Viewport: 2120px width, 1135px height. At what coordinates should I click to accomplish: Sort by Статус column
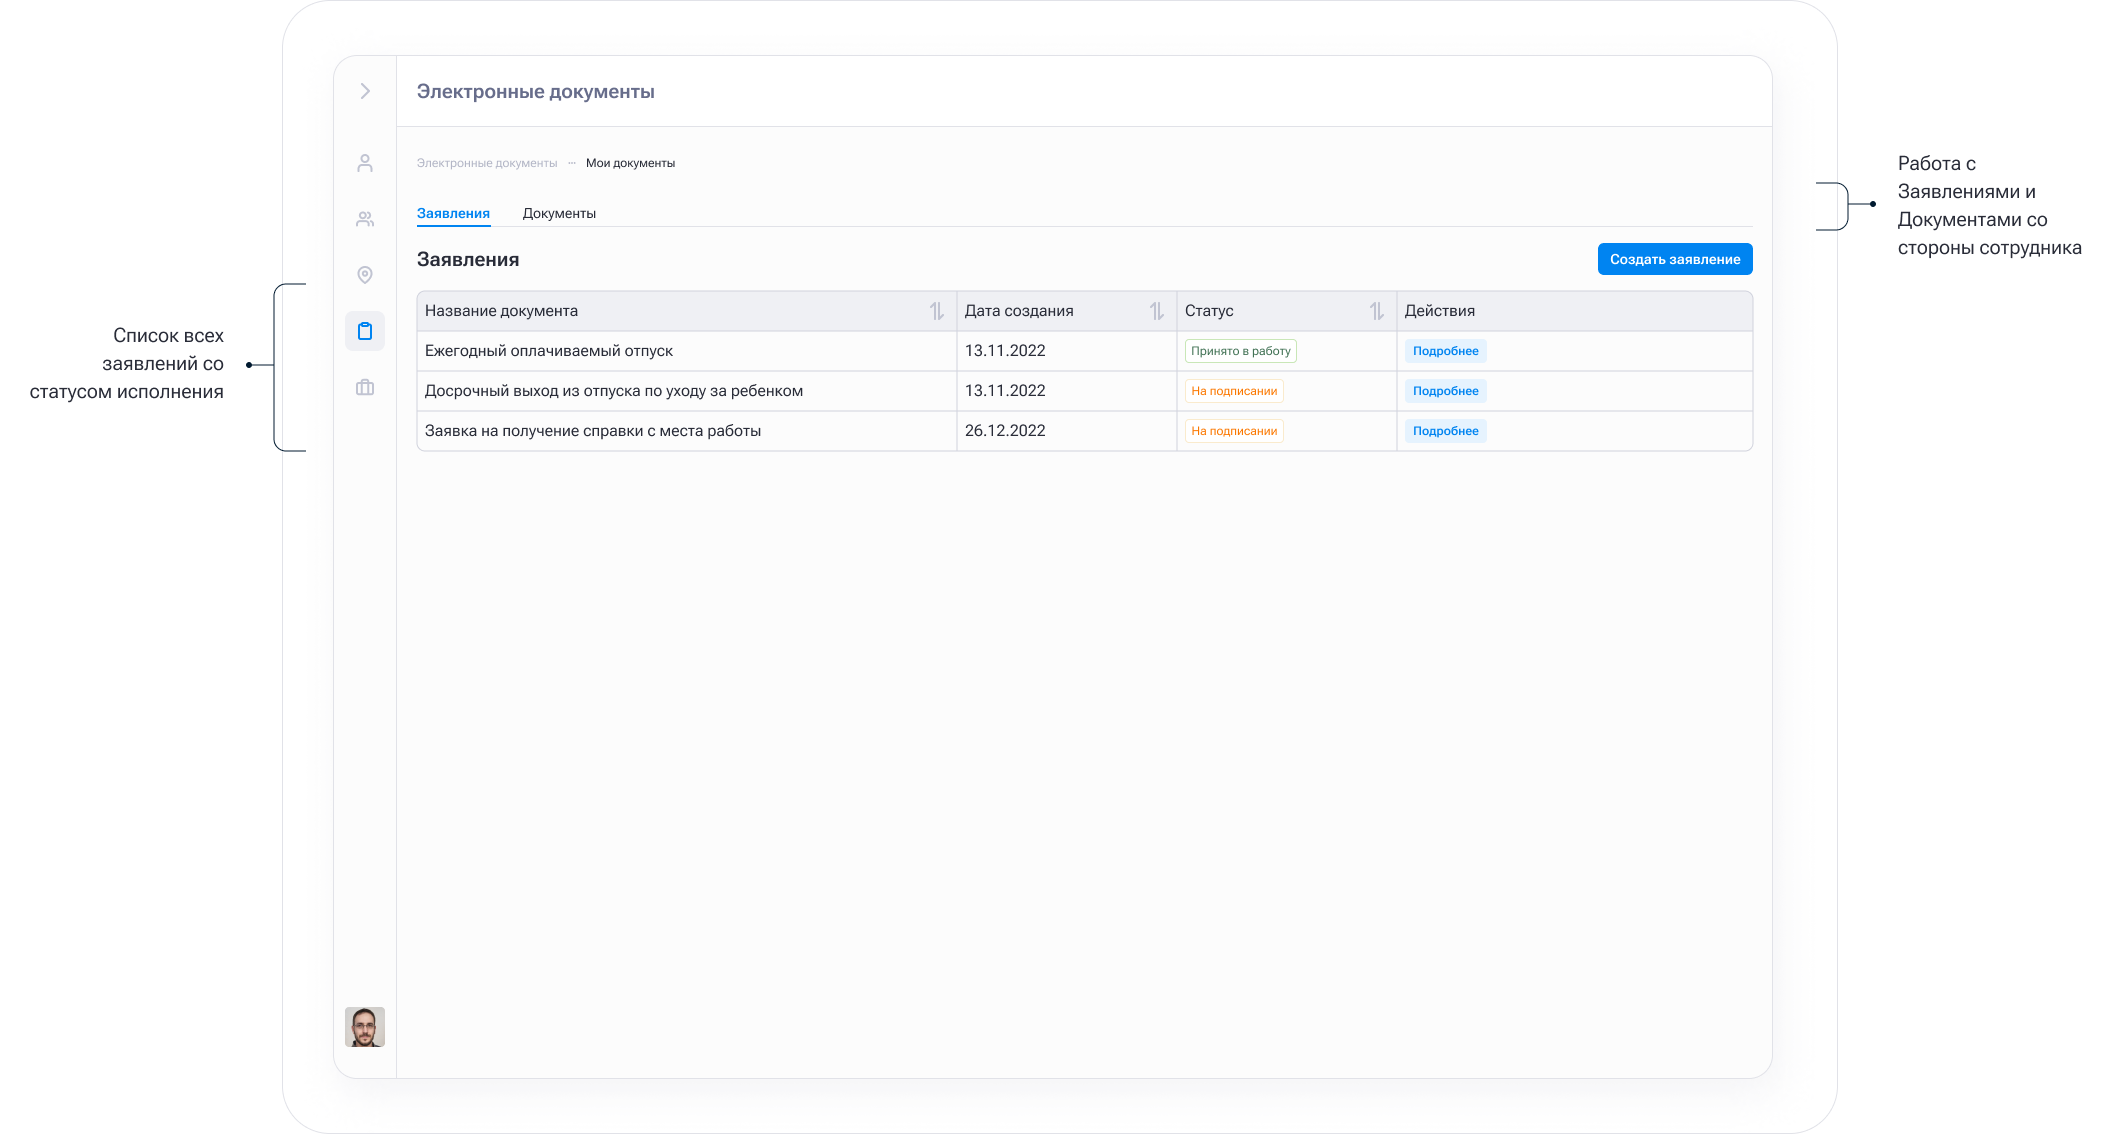point(1376,311)
